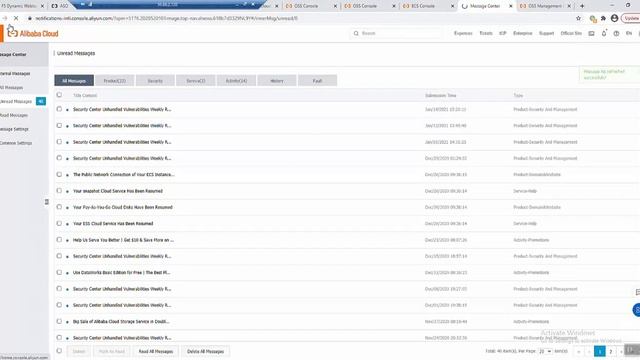Select the Activity filter tab

tap(236, 81)
